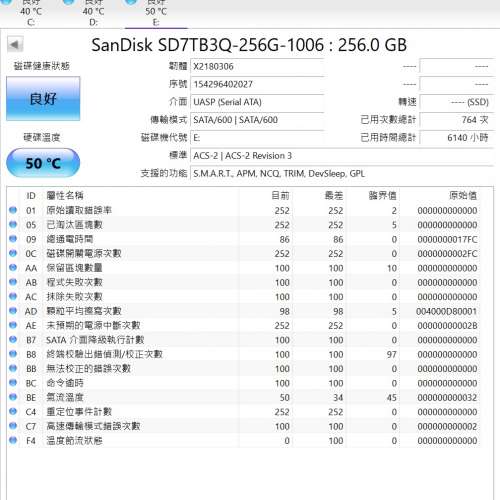The height and width of the screenshot is (500, 500).
Task: Click the power-on count value 764 次
Action: [x=456, y=120]
